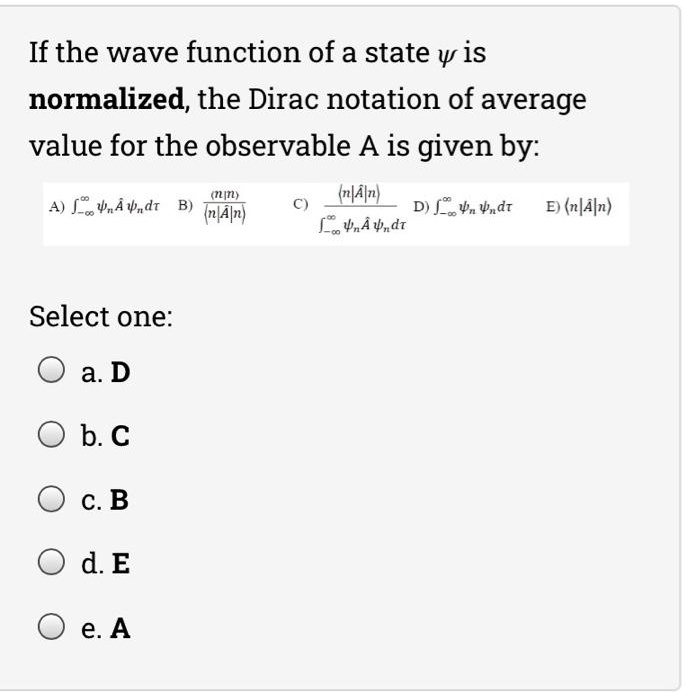Click the bold 'E' answer label
Screen dimensions: 685x693
coord(120,565)
